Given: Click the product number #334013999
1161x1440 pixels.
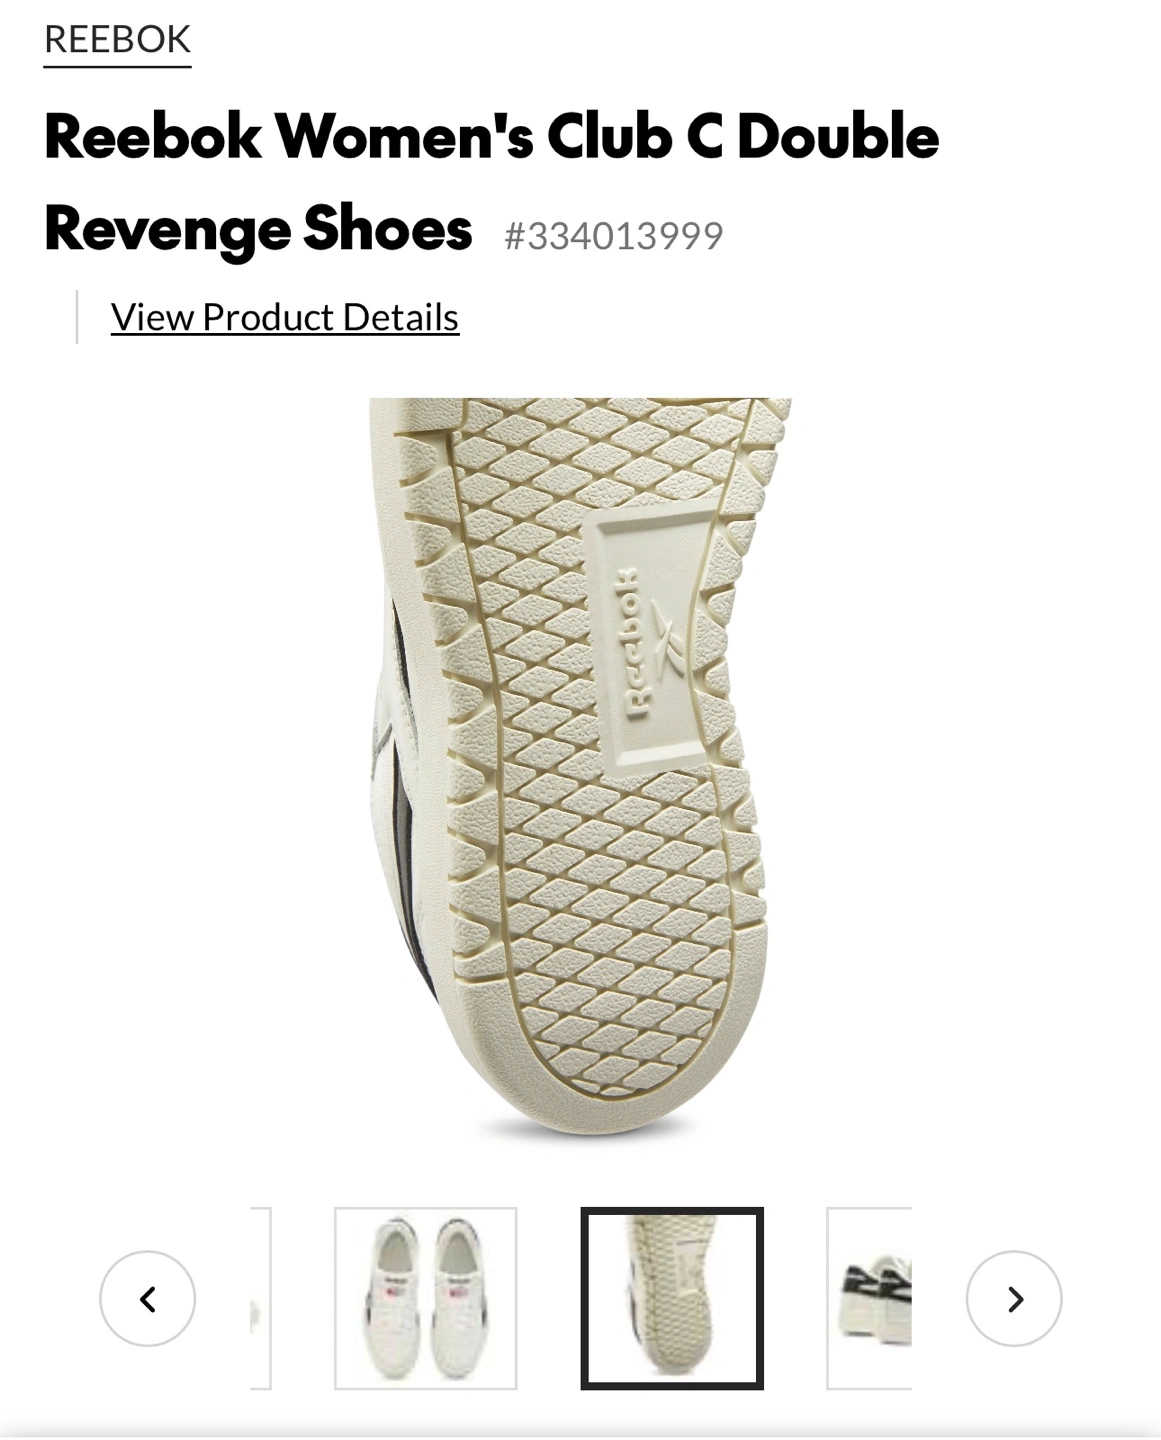Looking at the screenshot, I should [614, 236].
